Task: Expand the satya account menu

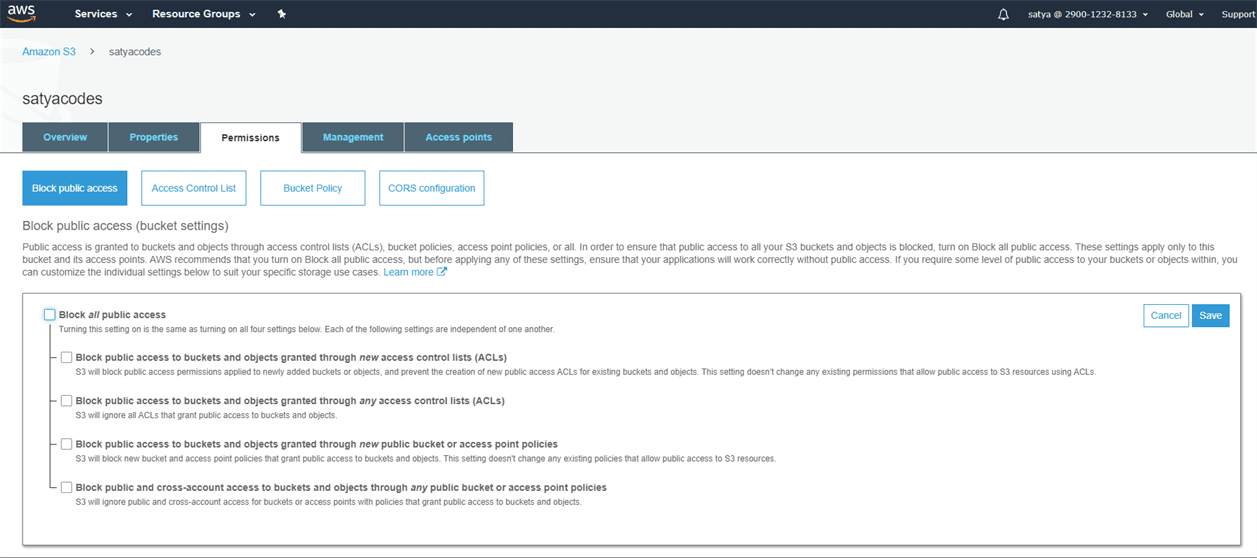Action: point(1087,14)
